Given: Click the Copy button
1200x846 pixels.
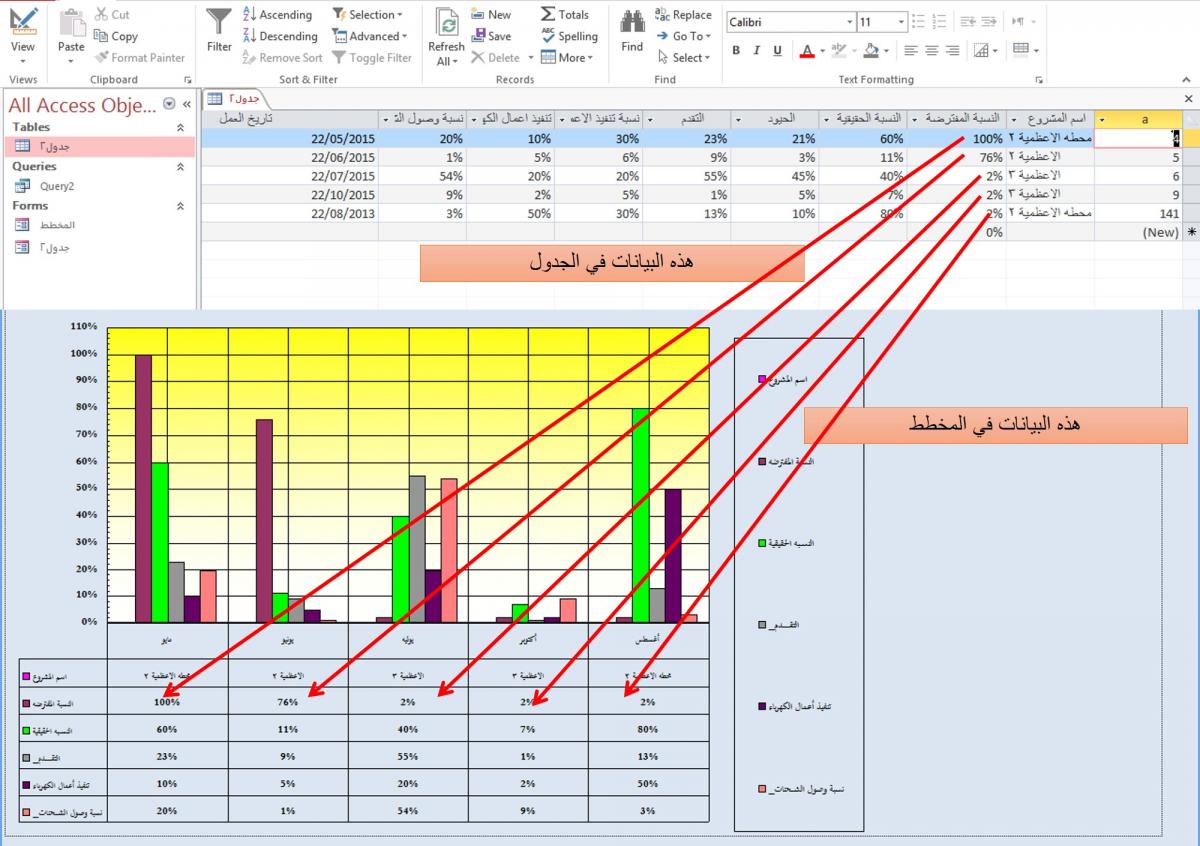Looking at the screenshot, I should 116,36.
